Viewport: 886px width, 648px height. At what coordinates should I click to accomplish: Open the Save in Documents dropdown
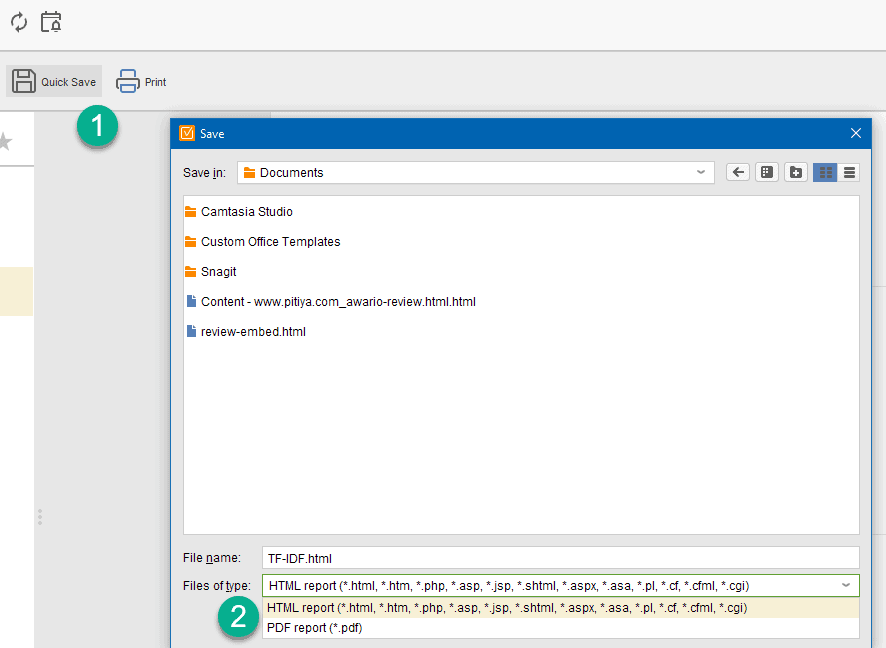[x=476, y=172]
